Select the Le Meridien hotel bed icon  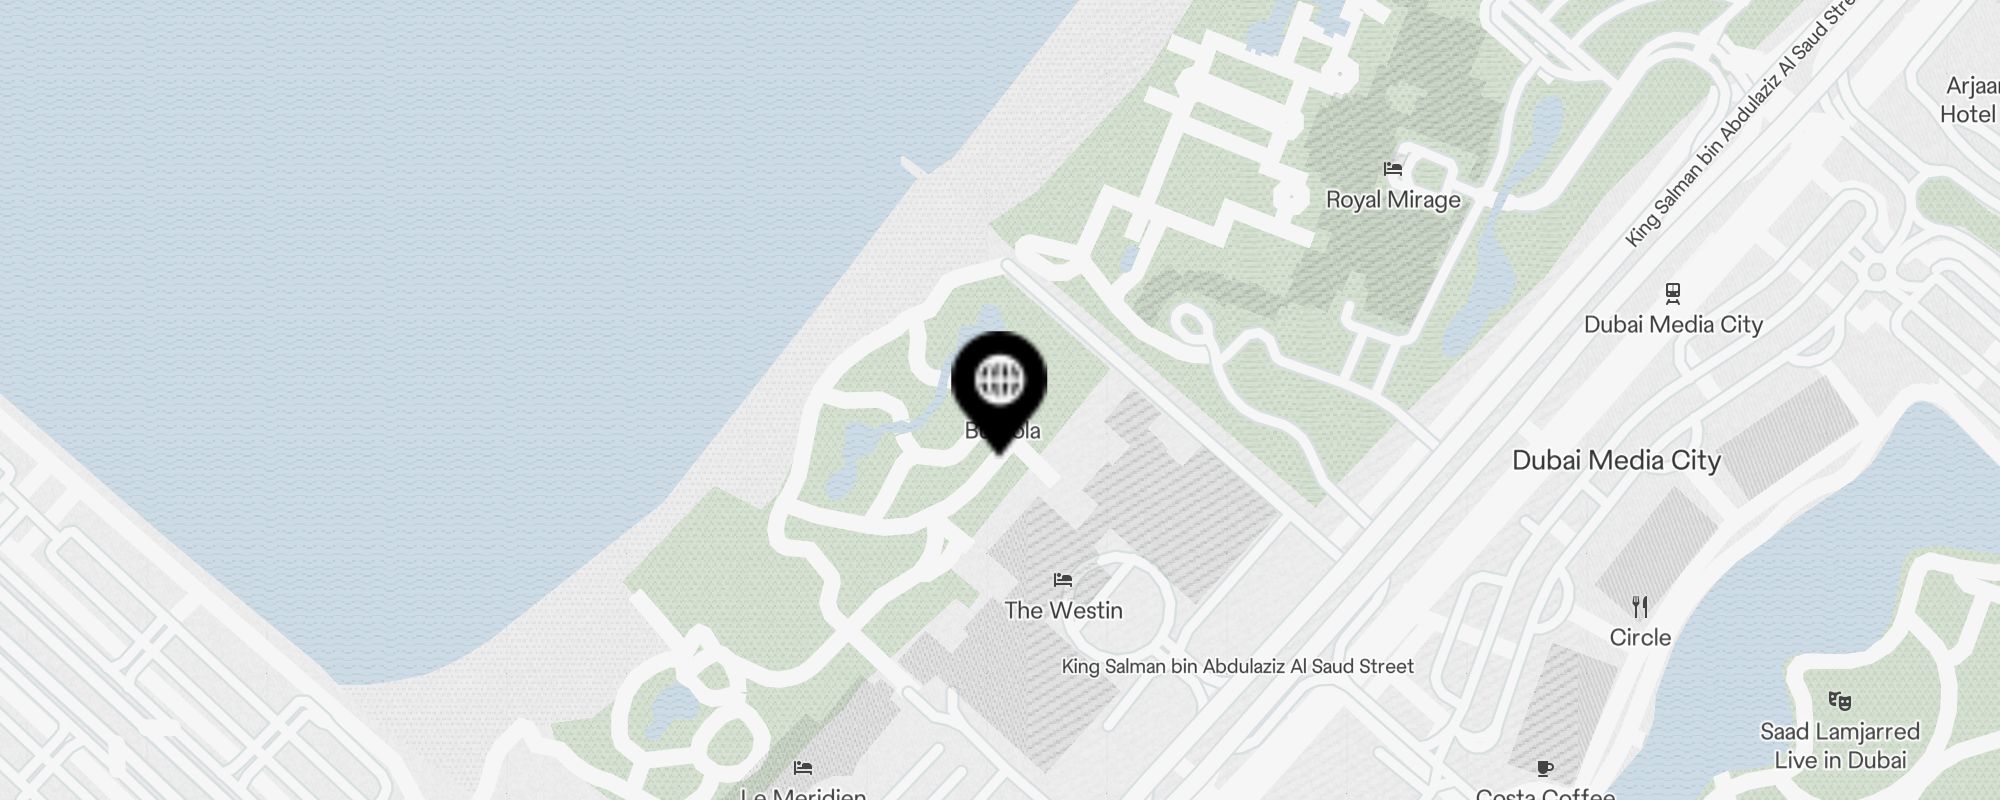click(803, 768)
